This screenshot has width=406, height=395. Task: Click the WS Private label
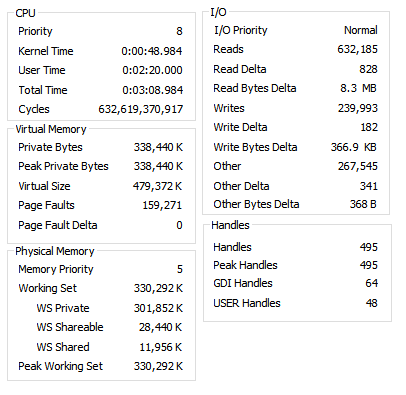[x=63, y=308]
